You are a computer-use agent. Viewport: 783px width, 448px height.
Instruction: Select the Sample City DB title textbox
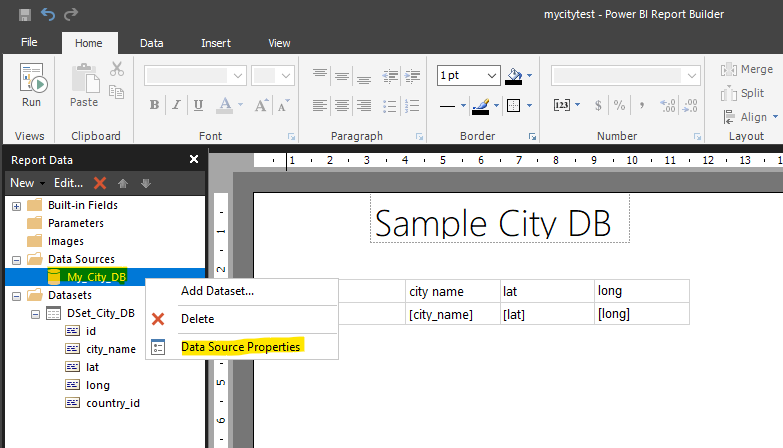click(x=499, y=219)
